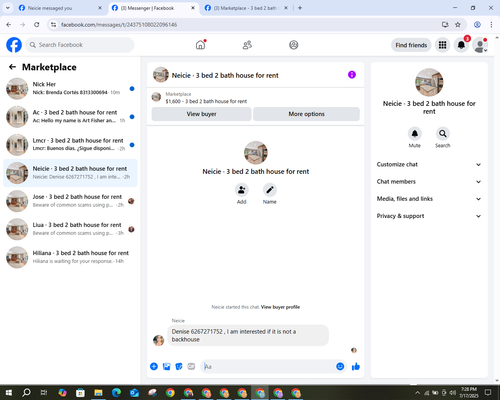Click the purple conversation info icon
Screen dimensions: 500x400
[352, 75]
